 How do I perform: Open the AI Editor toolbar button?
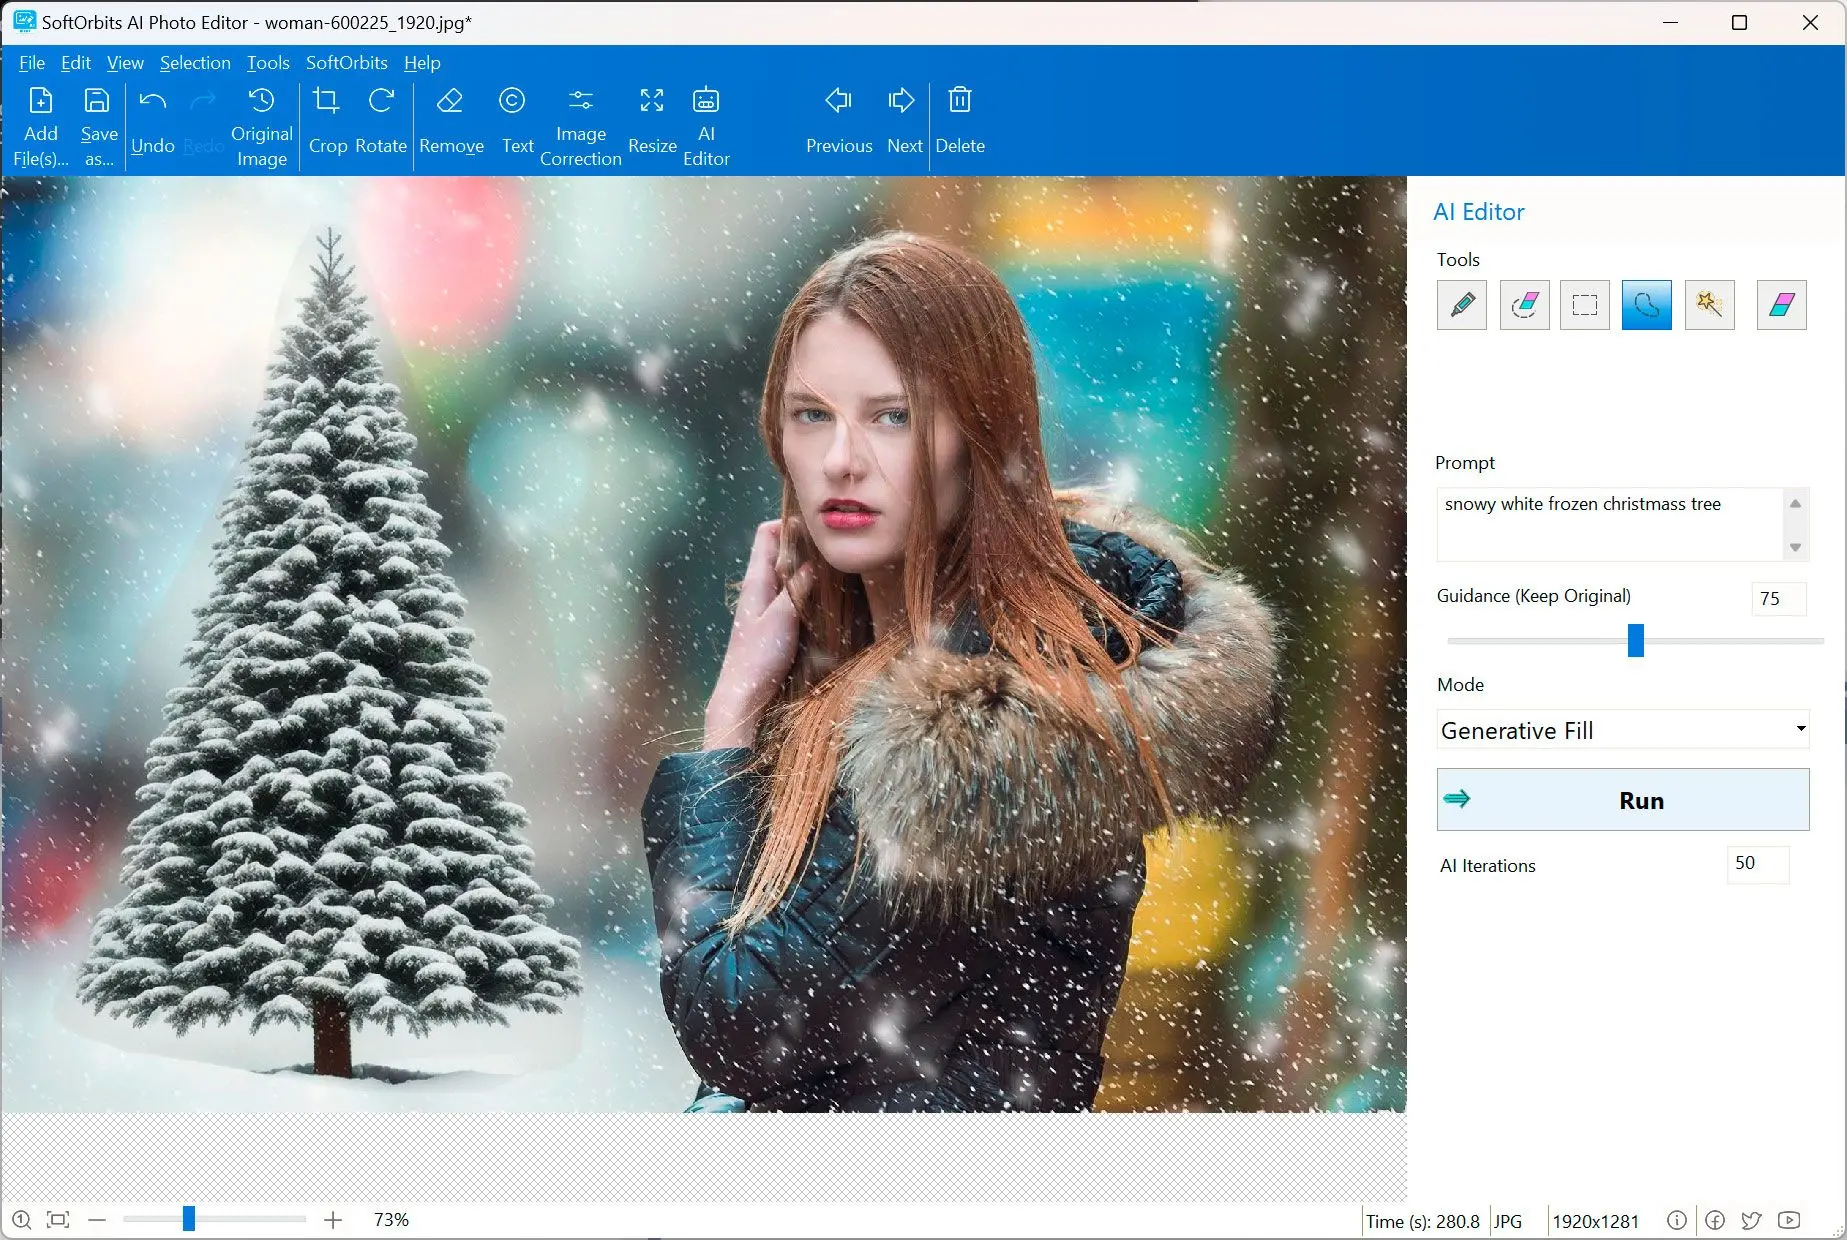click(x=706, y=126)
